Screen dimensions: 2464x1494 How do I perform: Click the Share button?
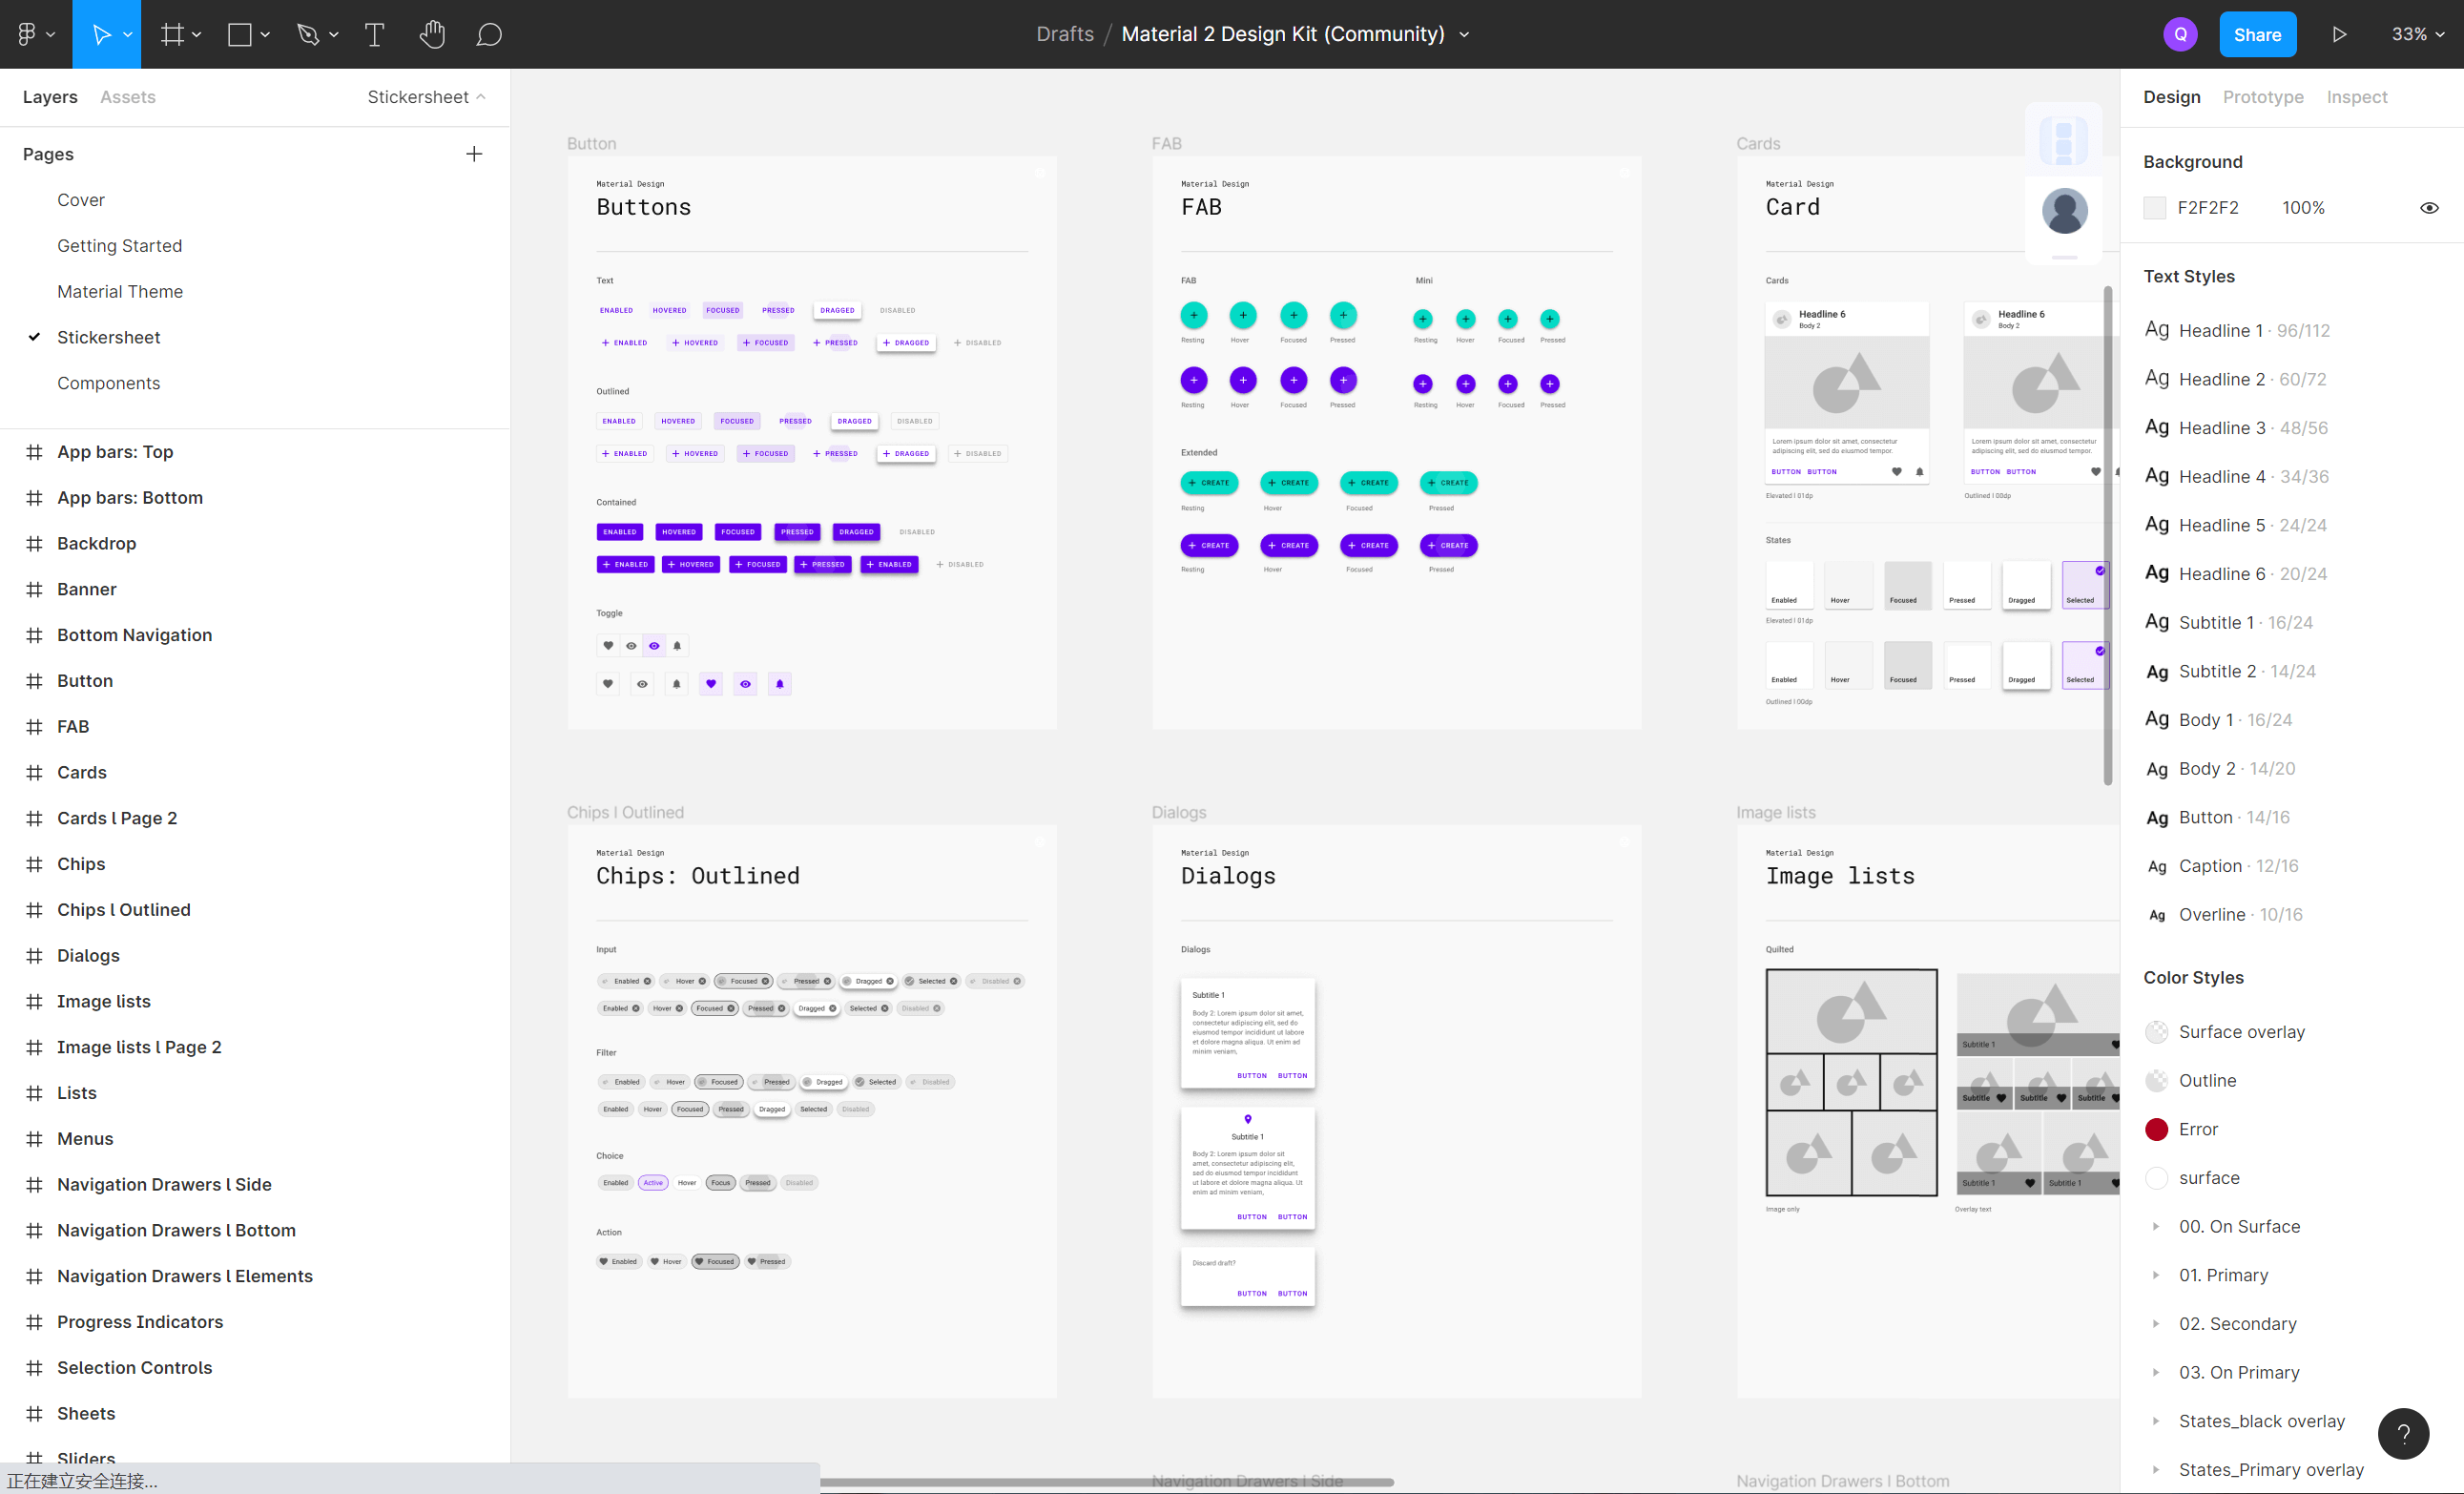(2258, 33)
